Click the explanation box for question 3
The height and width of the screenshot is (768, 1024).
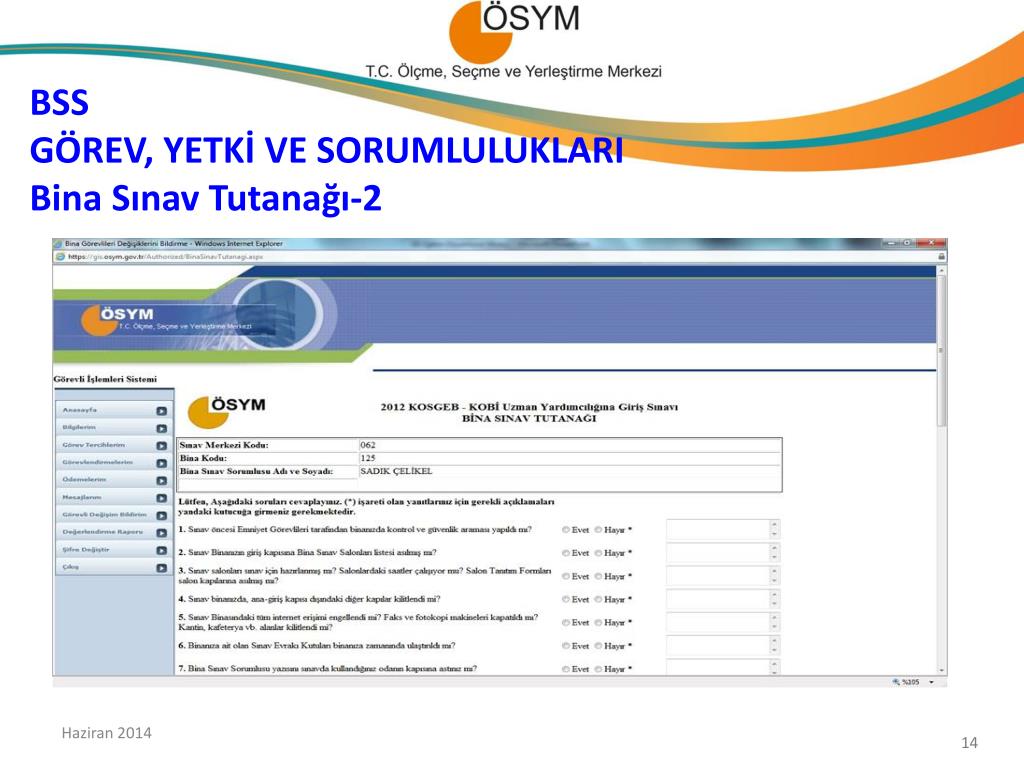pos(723,576)
